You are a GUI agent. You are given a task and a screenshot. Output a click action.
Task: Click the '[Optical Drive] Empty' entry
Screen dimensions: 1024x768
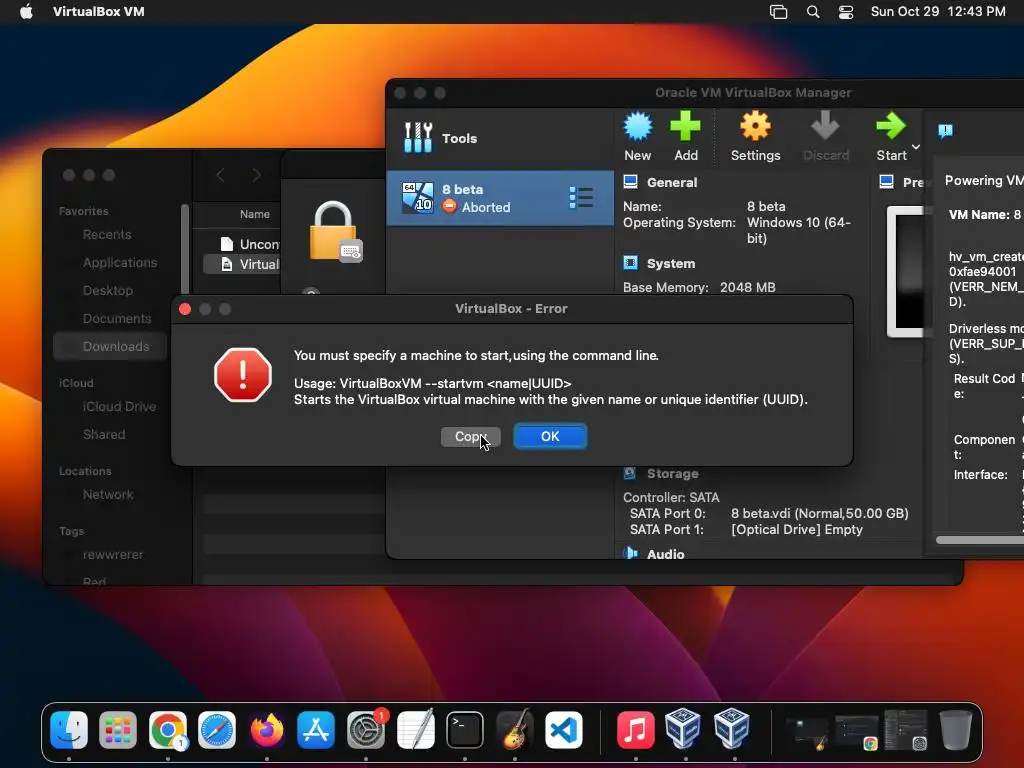click(x=797, y=530)
